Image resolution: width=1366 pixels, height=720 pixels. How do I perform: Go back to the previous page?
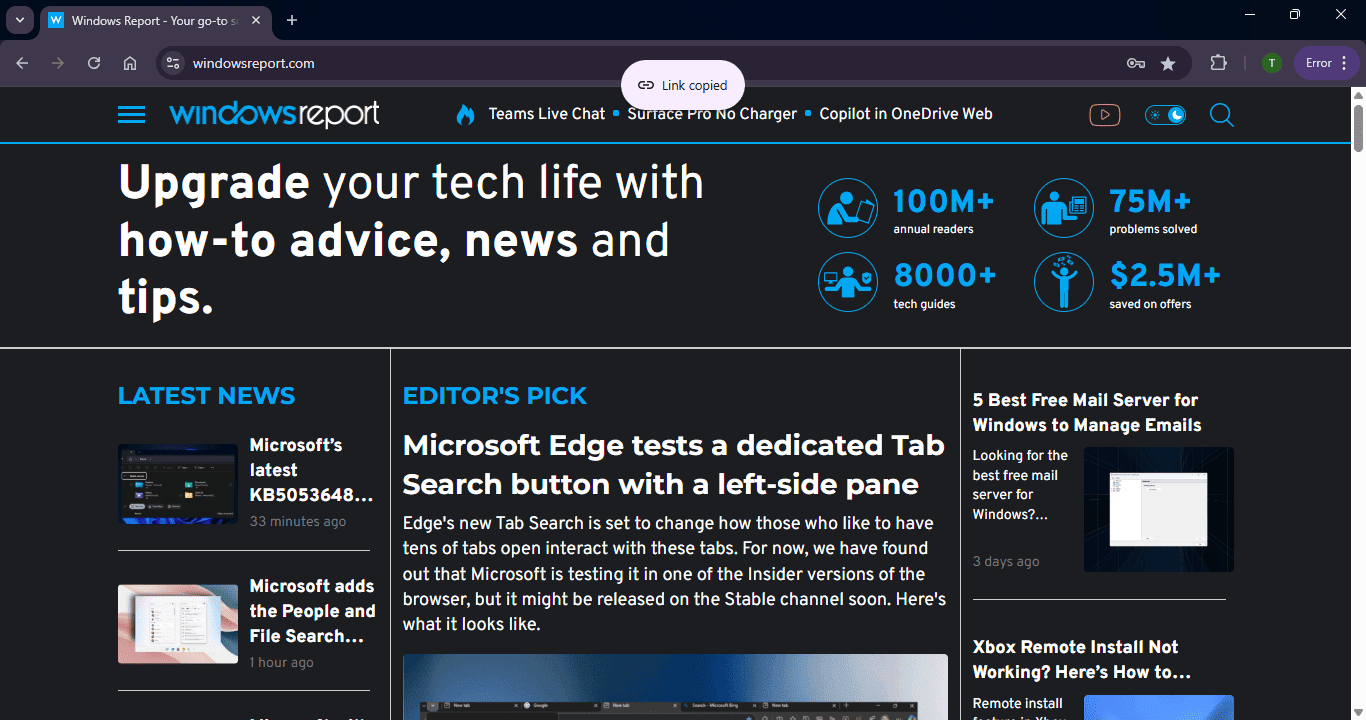coord(22,63)
